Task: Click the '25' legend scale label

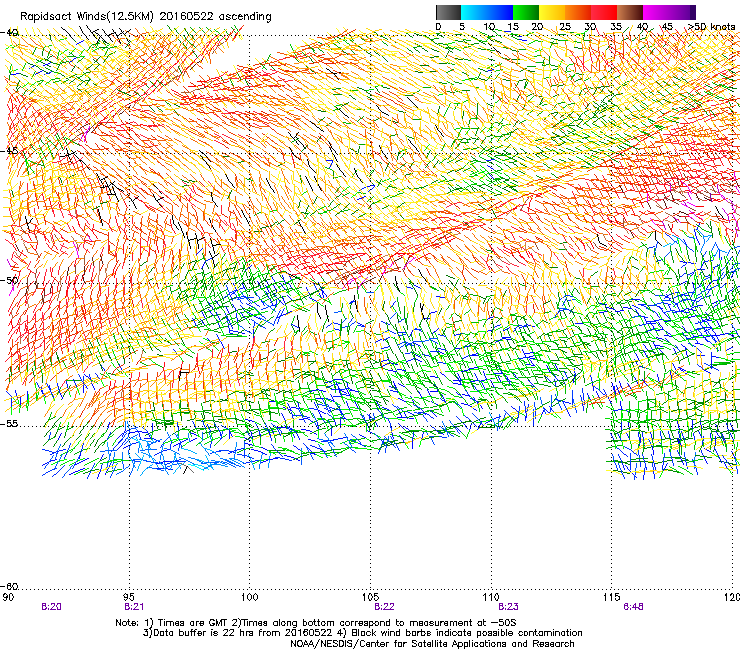Action: coord(565,27)
